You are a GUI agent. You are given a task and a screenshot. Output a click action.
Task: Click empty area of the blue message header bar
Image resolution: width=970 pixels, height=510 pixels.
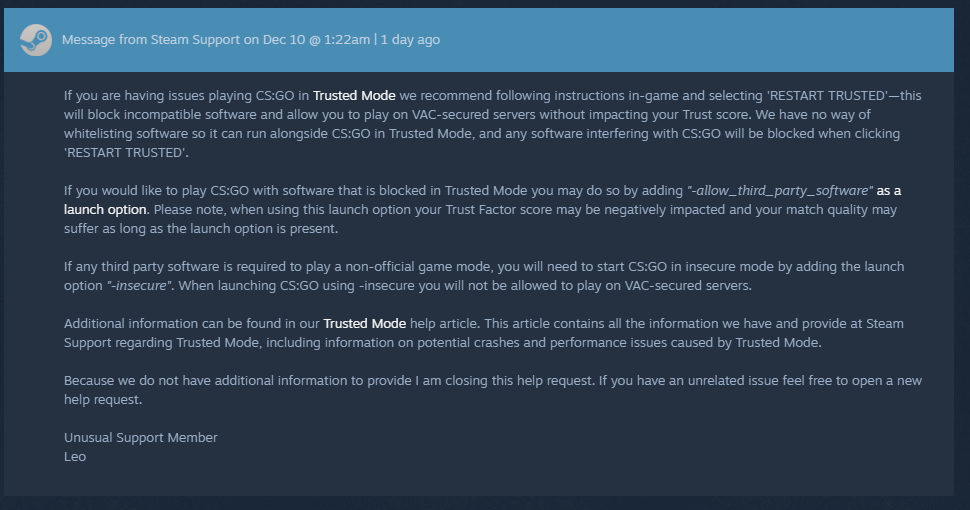(x=700, y=40)
